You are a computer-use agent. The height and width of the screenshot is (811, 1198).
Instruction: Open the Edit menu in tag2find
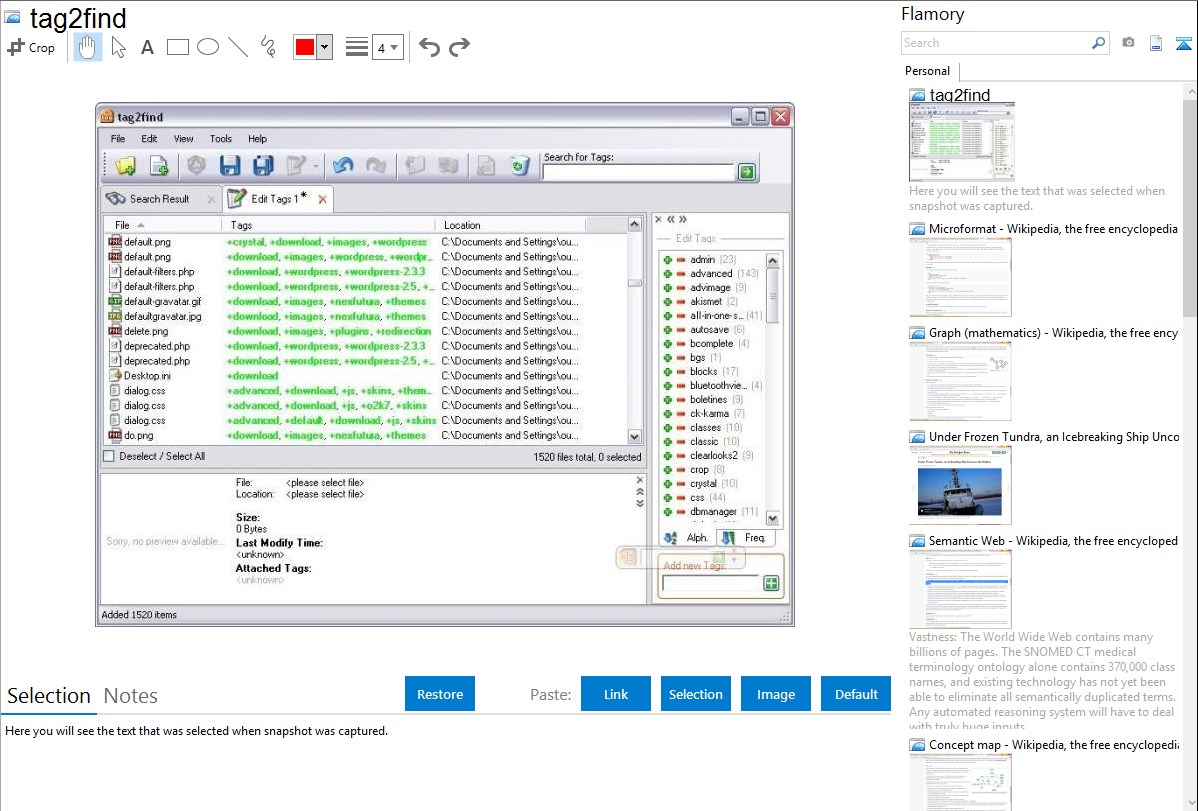pos(149,139)
